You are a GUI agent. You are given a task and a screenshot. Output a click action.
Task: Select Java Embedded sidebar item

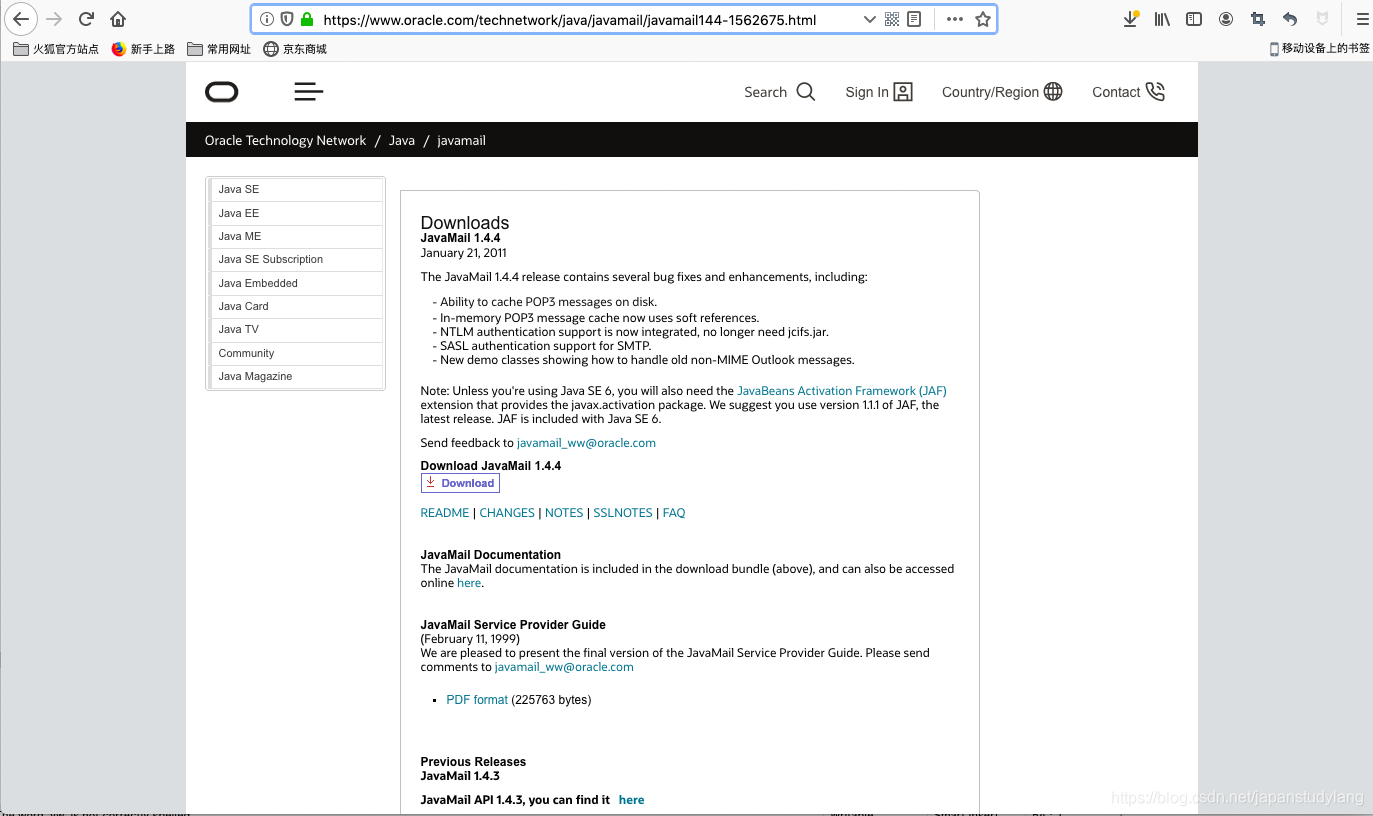296,283
